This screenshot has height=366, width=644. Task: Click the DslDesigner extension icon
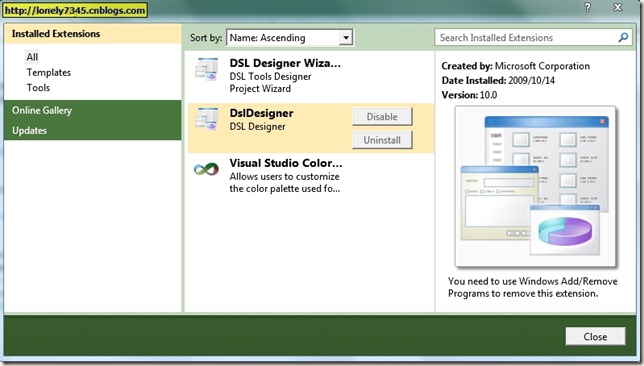[206, 119]
